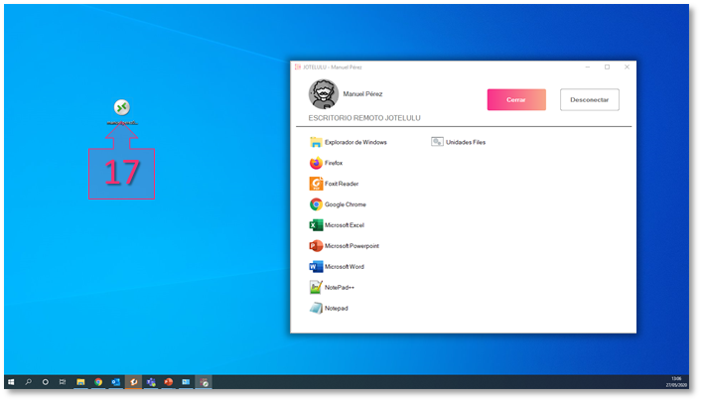Open Chrome from the taskbar
Image resolution: width=702 pixels, height=402 pixels.
[x=98, y=382]
